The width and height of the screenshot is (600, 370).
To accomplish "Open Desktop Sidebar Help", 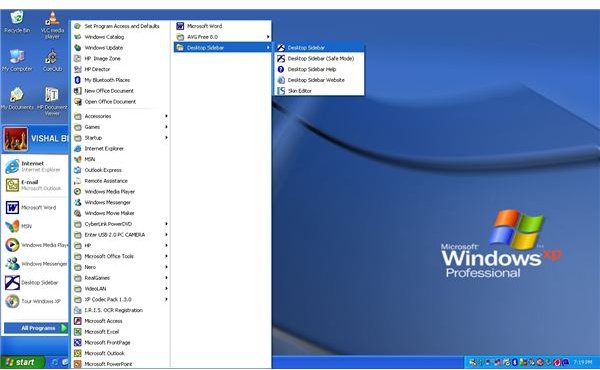I will click(x=319, y=69).
